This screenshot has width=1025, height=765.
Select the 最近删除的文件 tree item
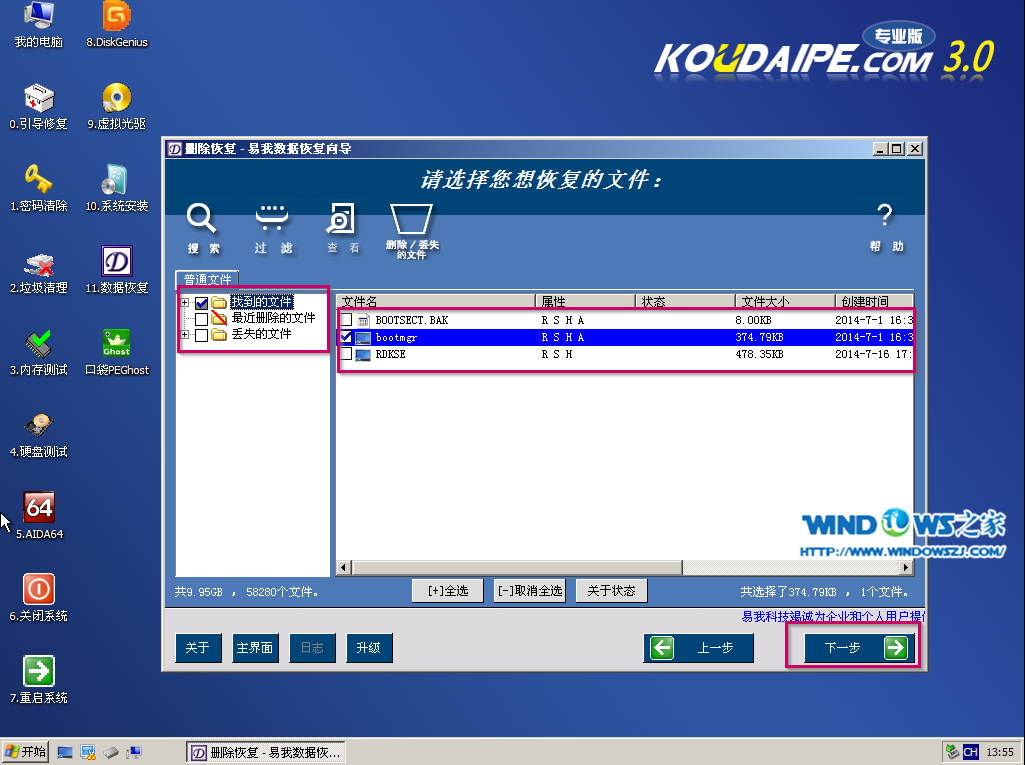(x=272, y=318)
